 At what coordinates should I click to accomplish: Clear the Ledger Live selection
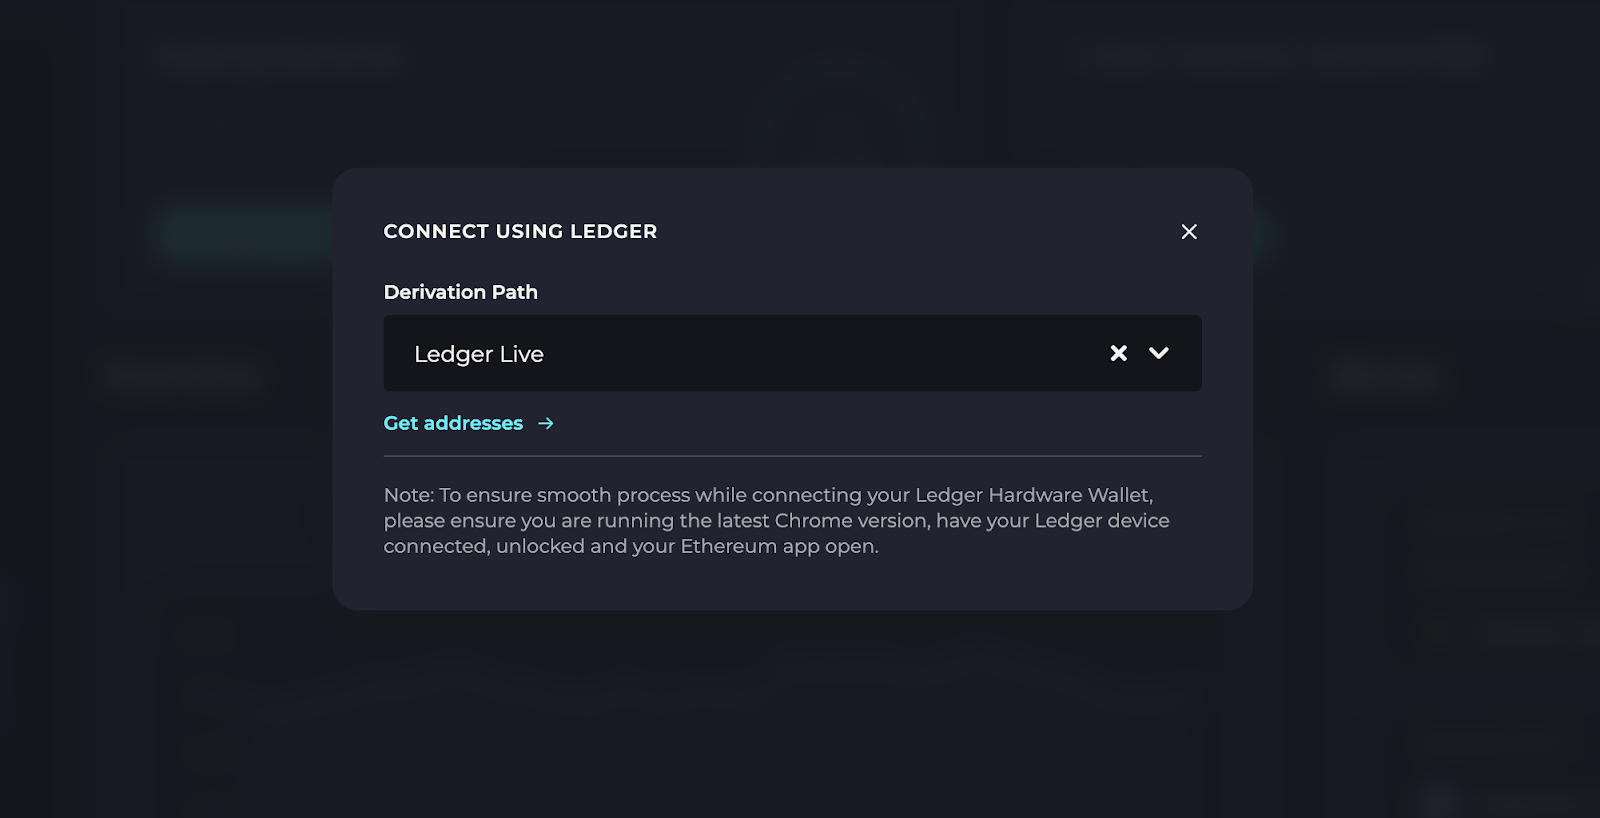(x=1118, y=353)
